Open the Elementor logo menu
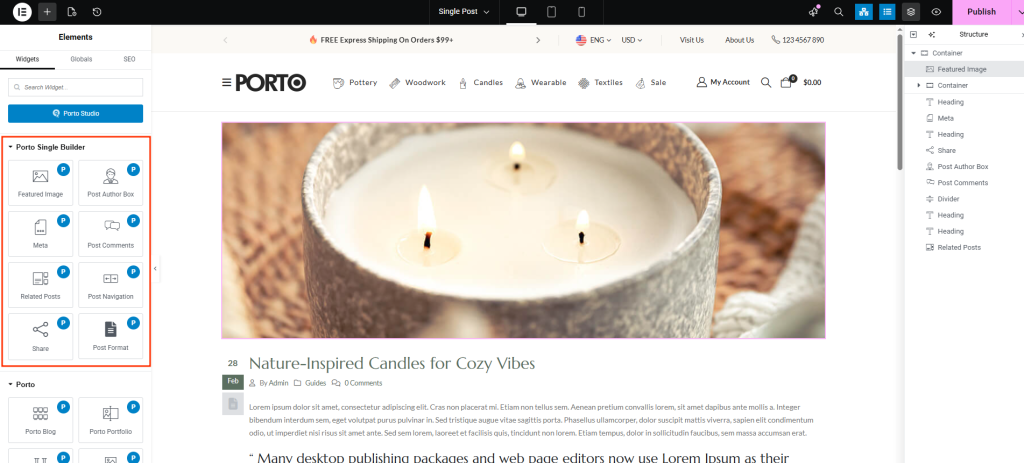1024x463 pixels. coord(22,12)
